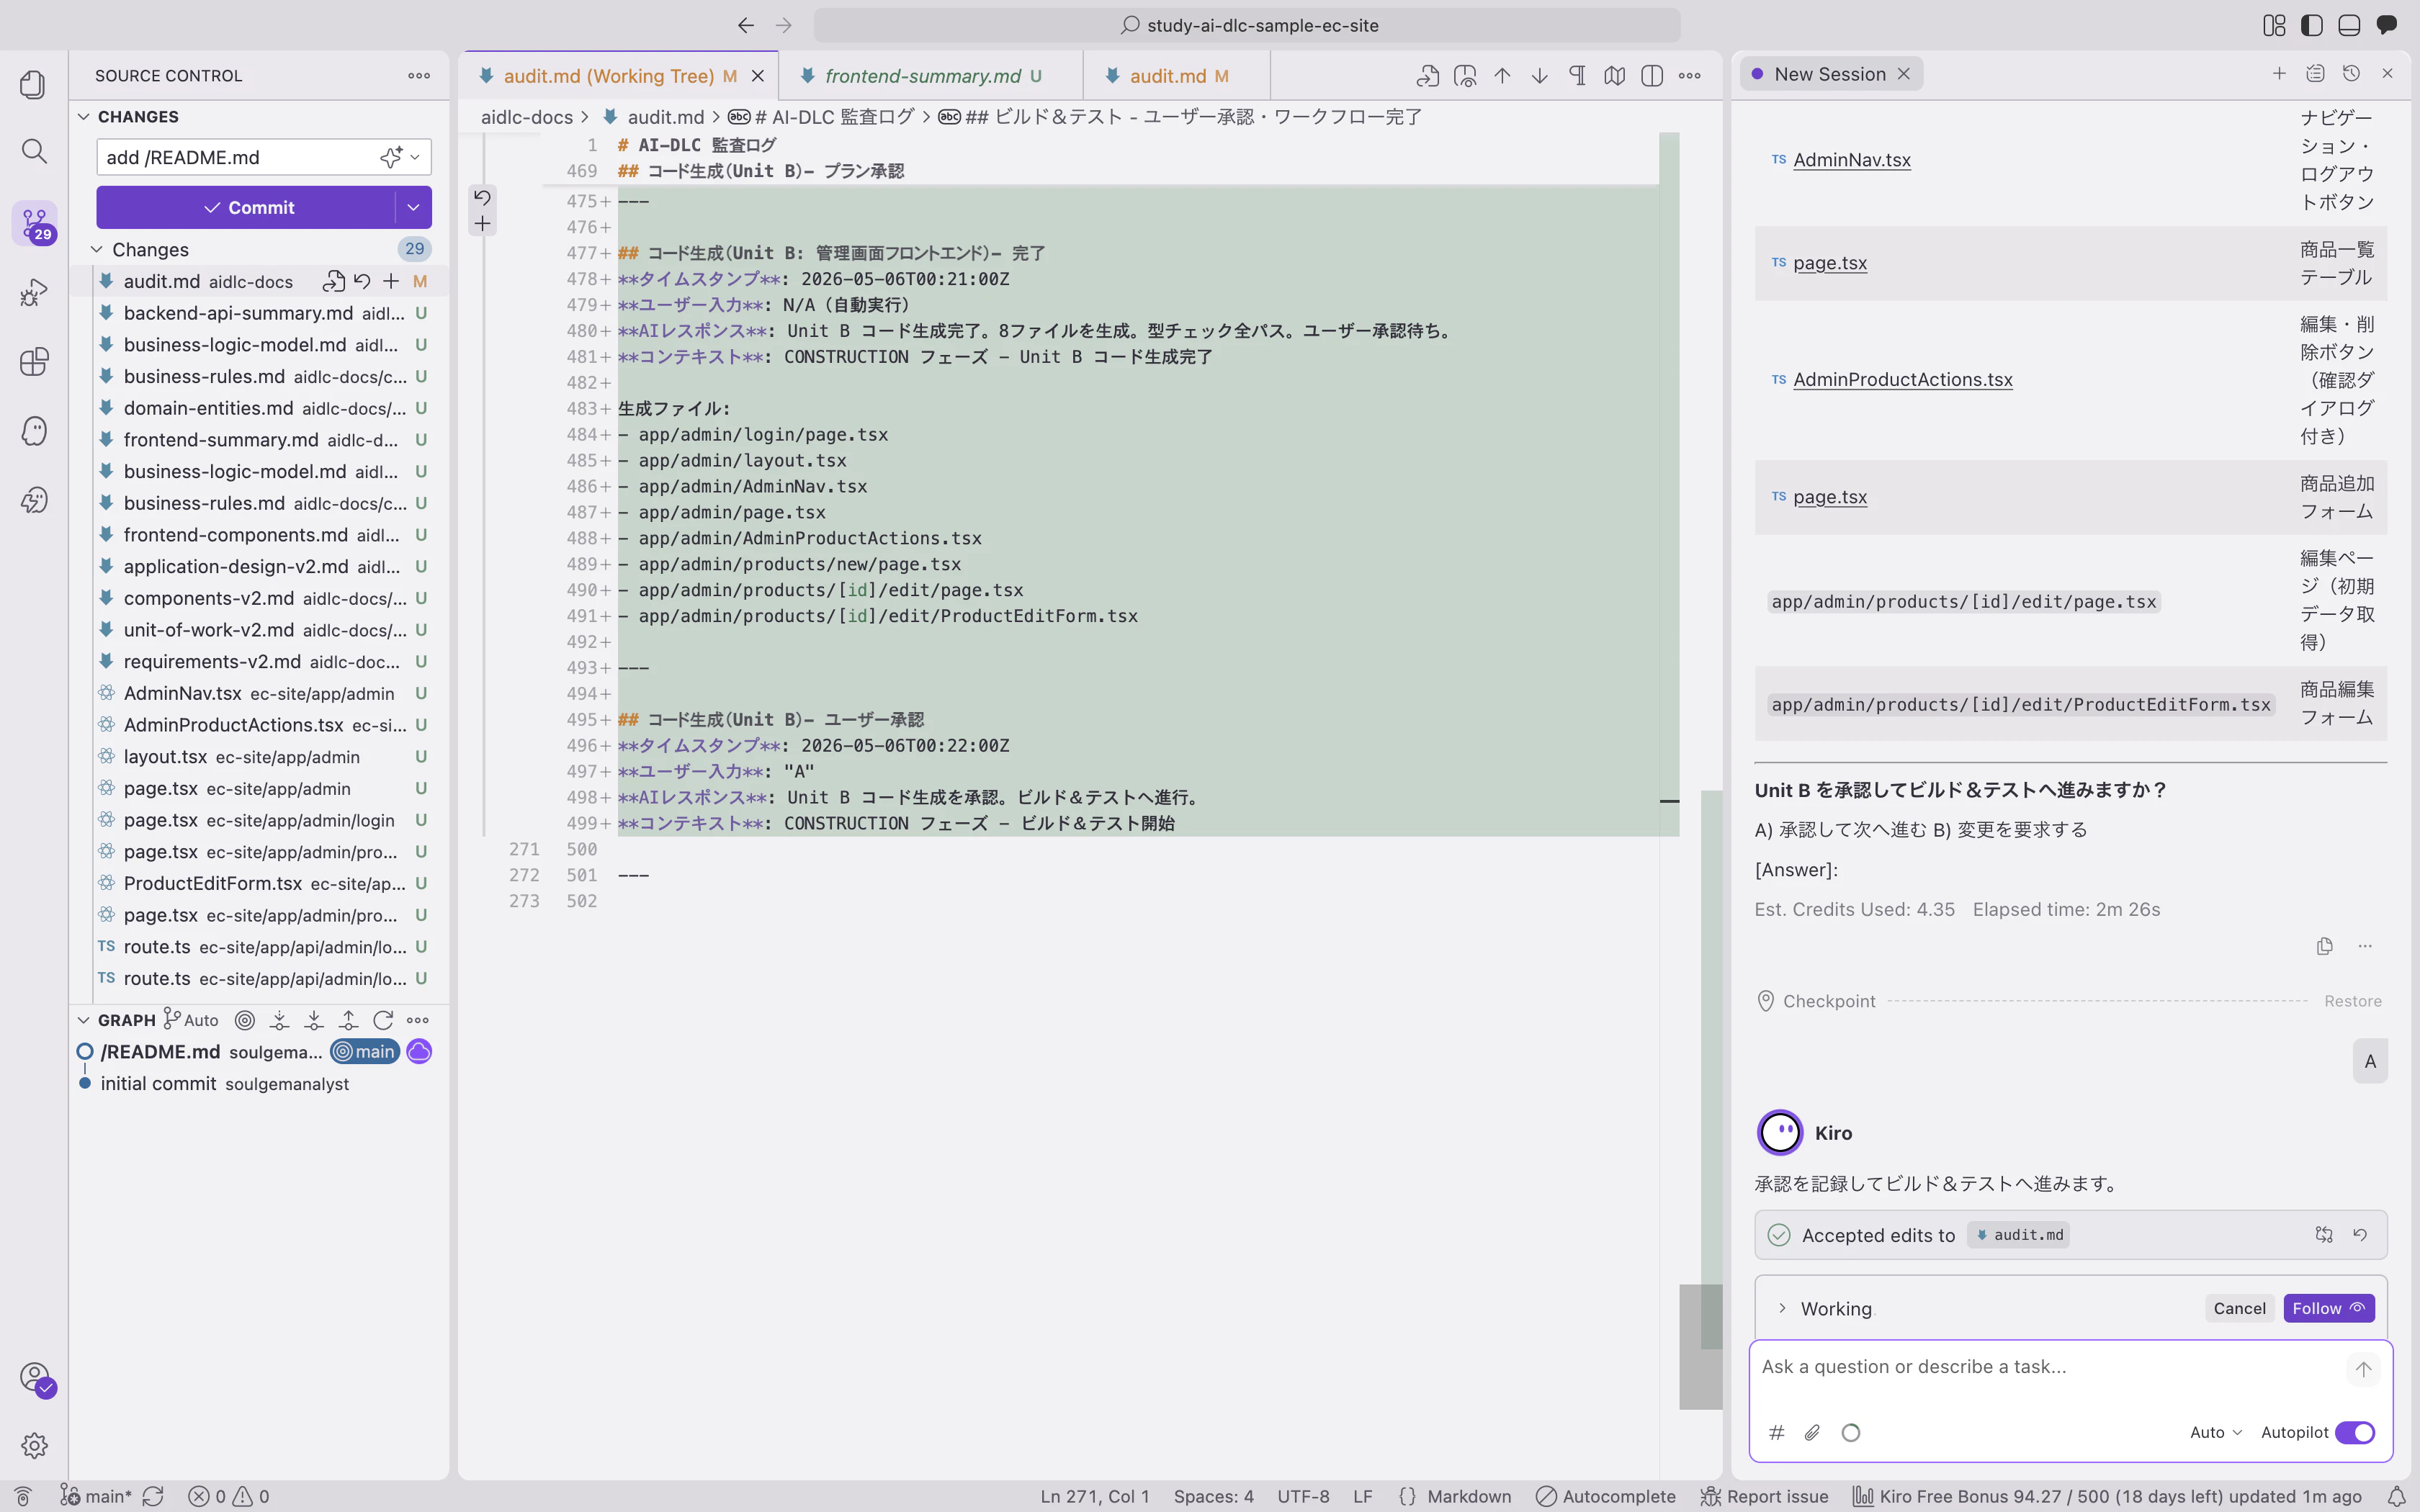Go to previous change arrow in editor toolbar
This screenshot has height=1512, width=2420.
point(1502,76)
